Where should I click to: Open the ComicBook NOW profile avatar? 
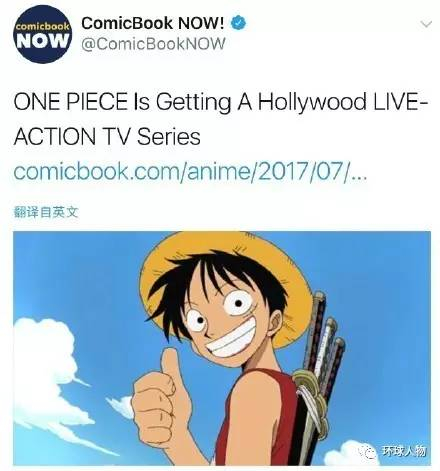[42, 34]
